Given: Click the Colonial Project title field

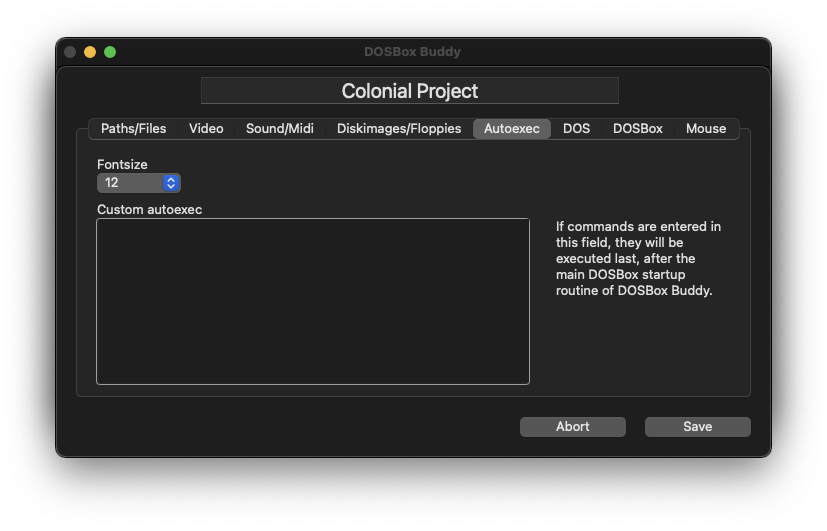Looking at the screenshot, I should (x=410, y=91).
